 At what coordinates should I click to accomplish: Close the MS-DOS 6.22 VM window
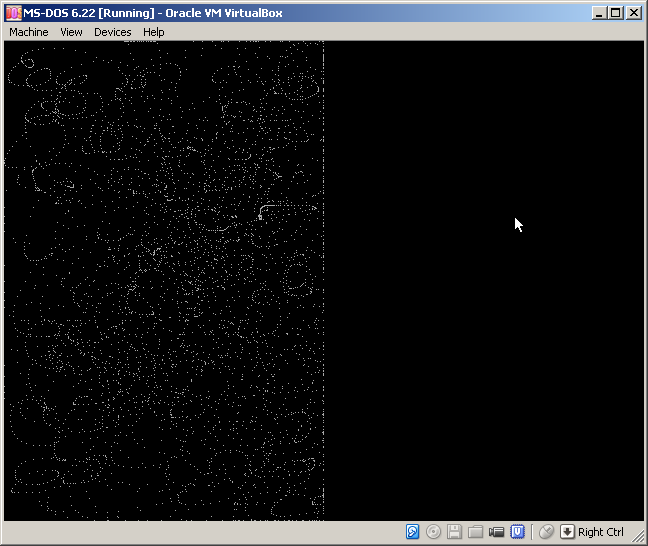(634, 13)
